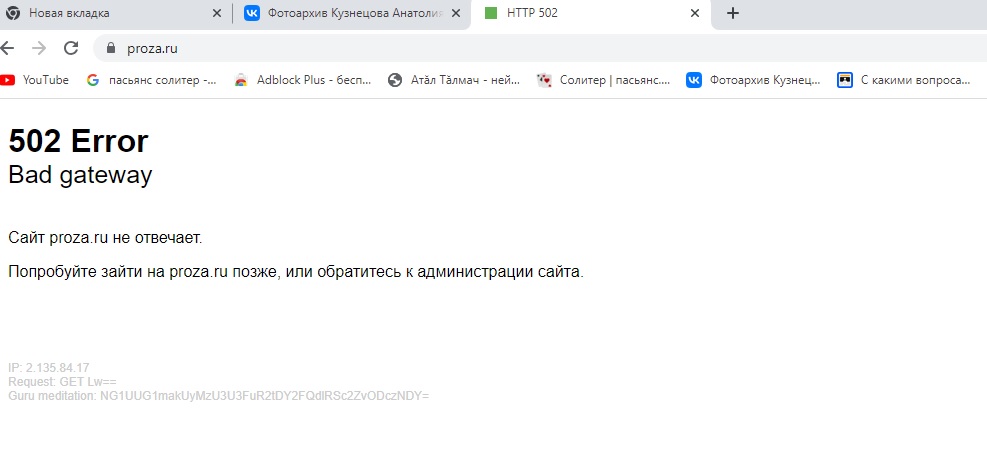The image size is (987, 468).
Task: Click the Guru meditation code line
Action: point(218,396)
